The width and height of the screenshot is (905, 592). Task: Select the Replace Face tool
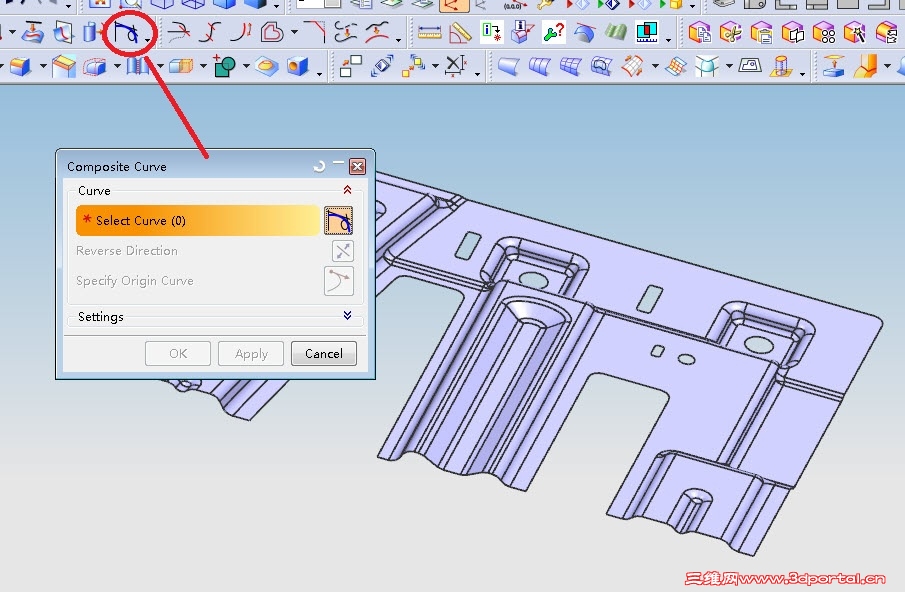[382, 66]
